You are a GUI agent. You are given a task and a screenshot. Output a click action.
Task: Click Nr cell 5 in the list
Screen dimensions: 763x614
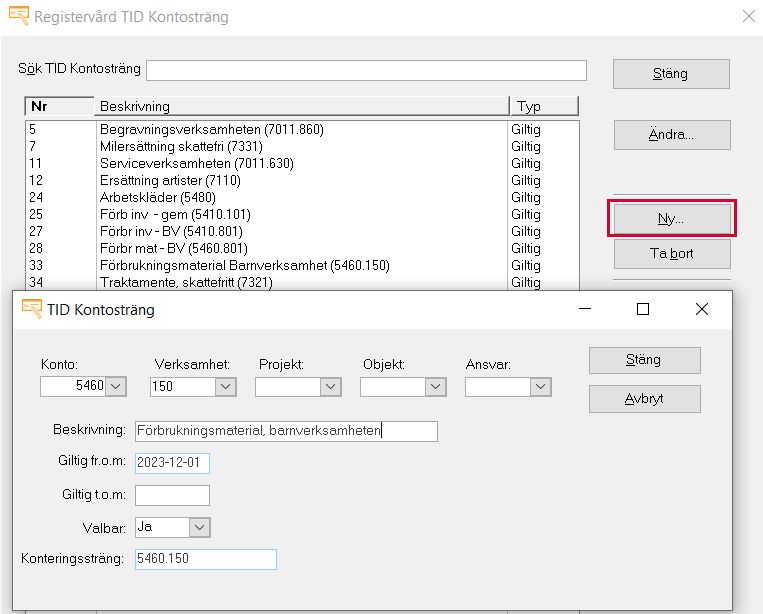click(33, 129)
